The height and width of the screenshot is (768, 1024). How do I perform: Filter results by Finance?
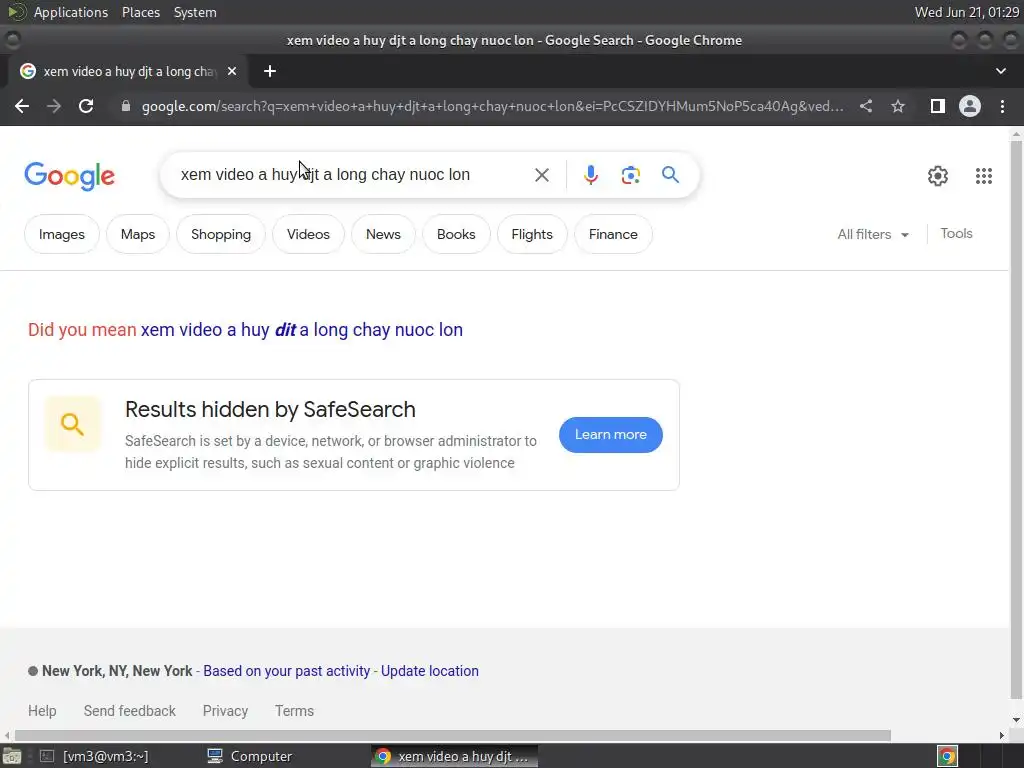(613, 234)
